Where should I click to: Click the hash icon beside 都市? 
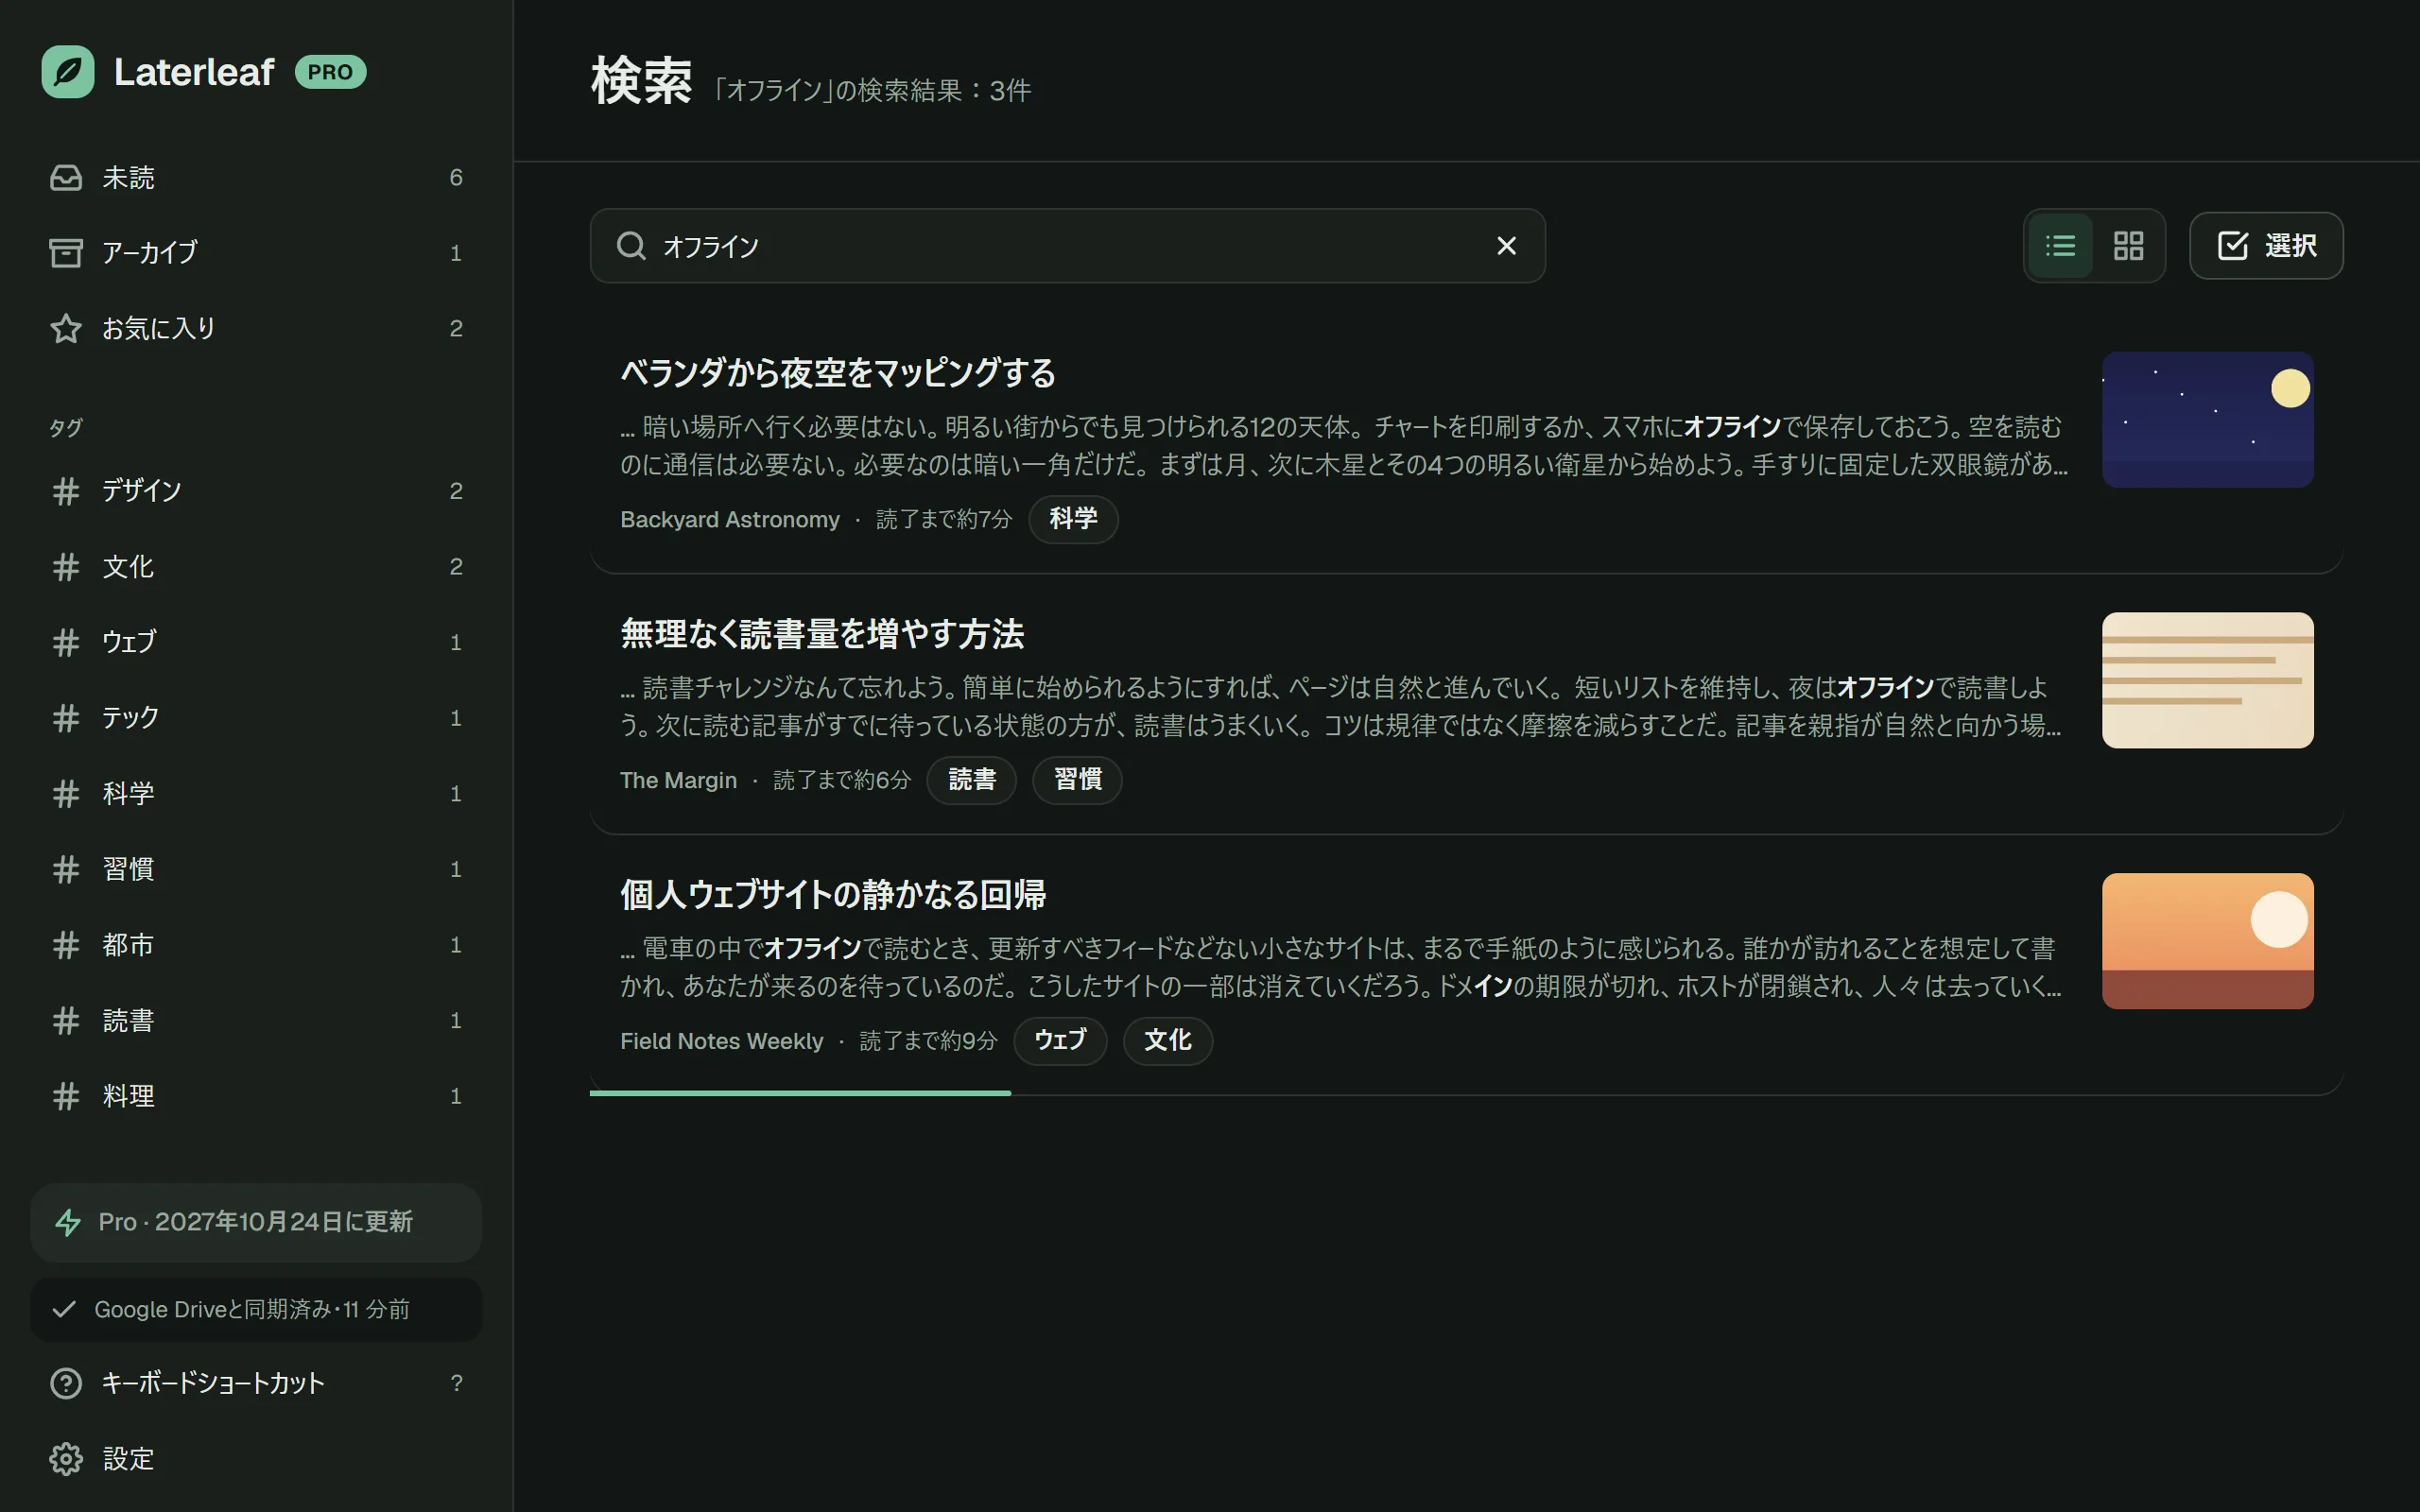tap(66, 945)
